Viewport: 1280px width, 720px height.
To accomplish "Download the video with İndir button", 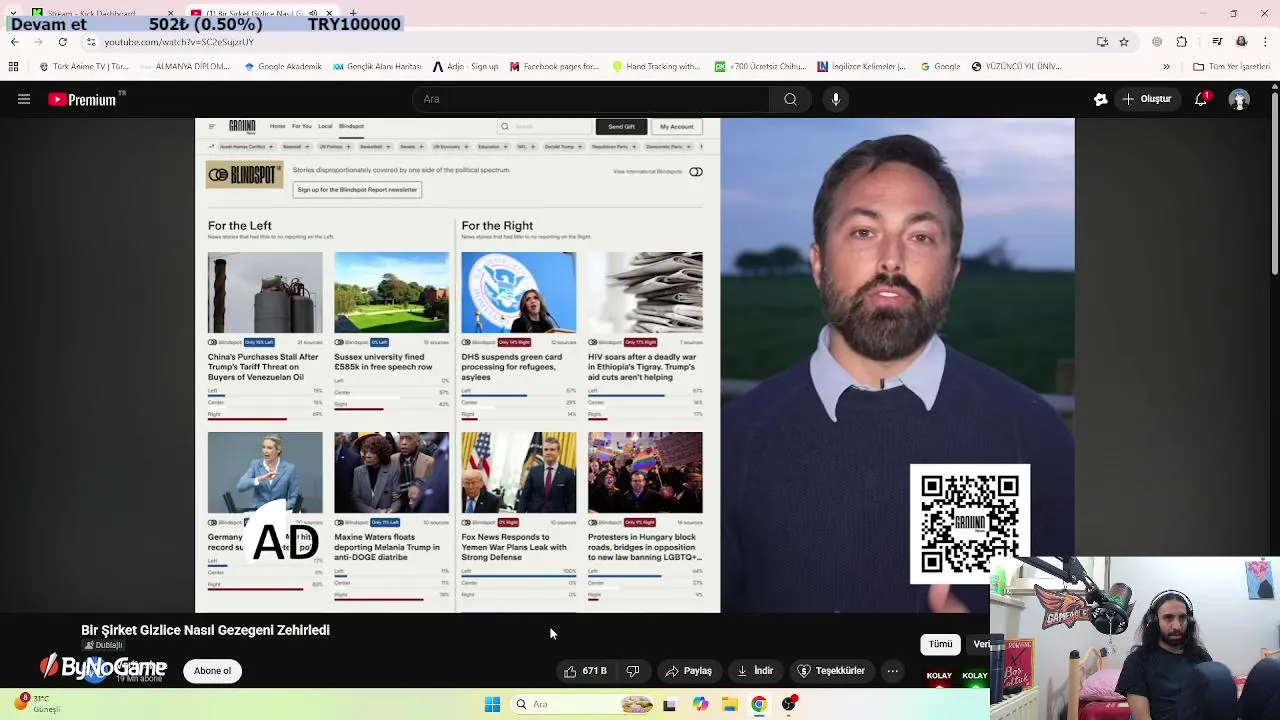I will [x=755, y=671].
